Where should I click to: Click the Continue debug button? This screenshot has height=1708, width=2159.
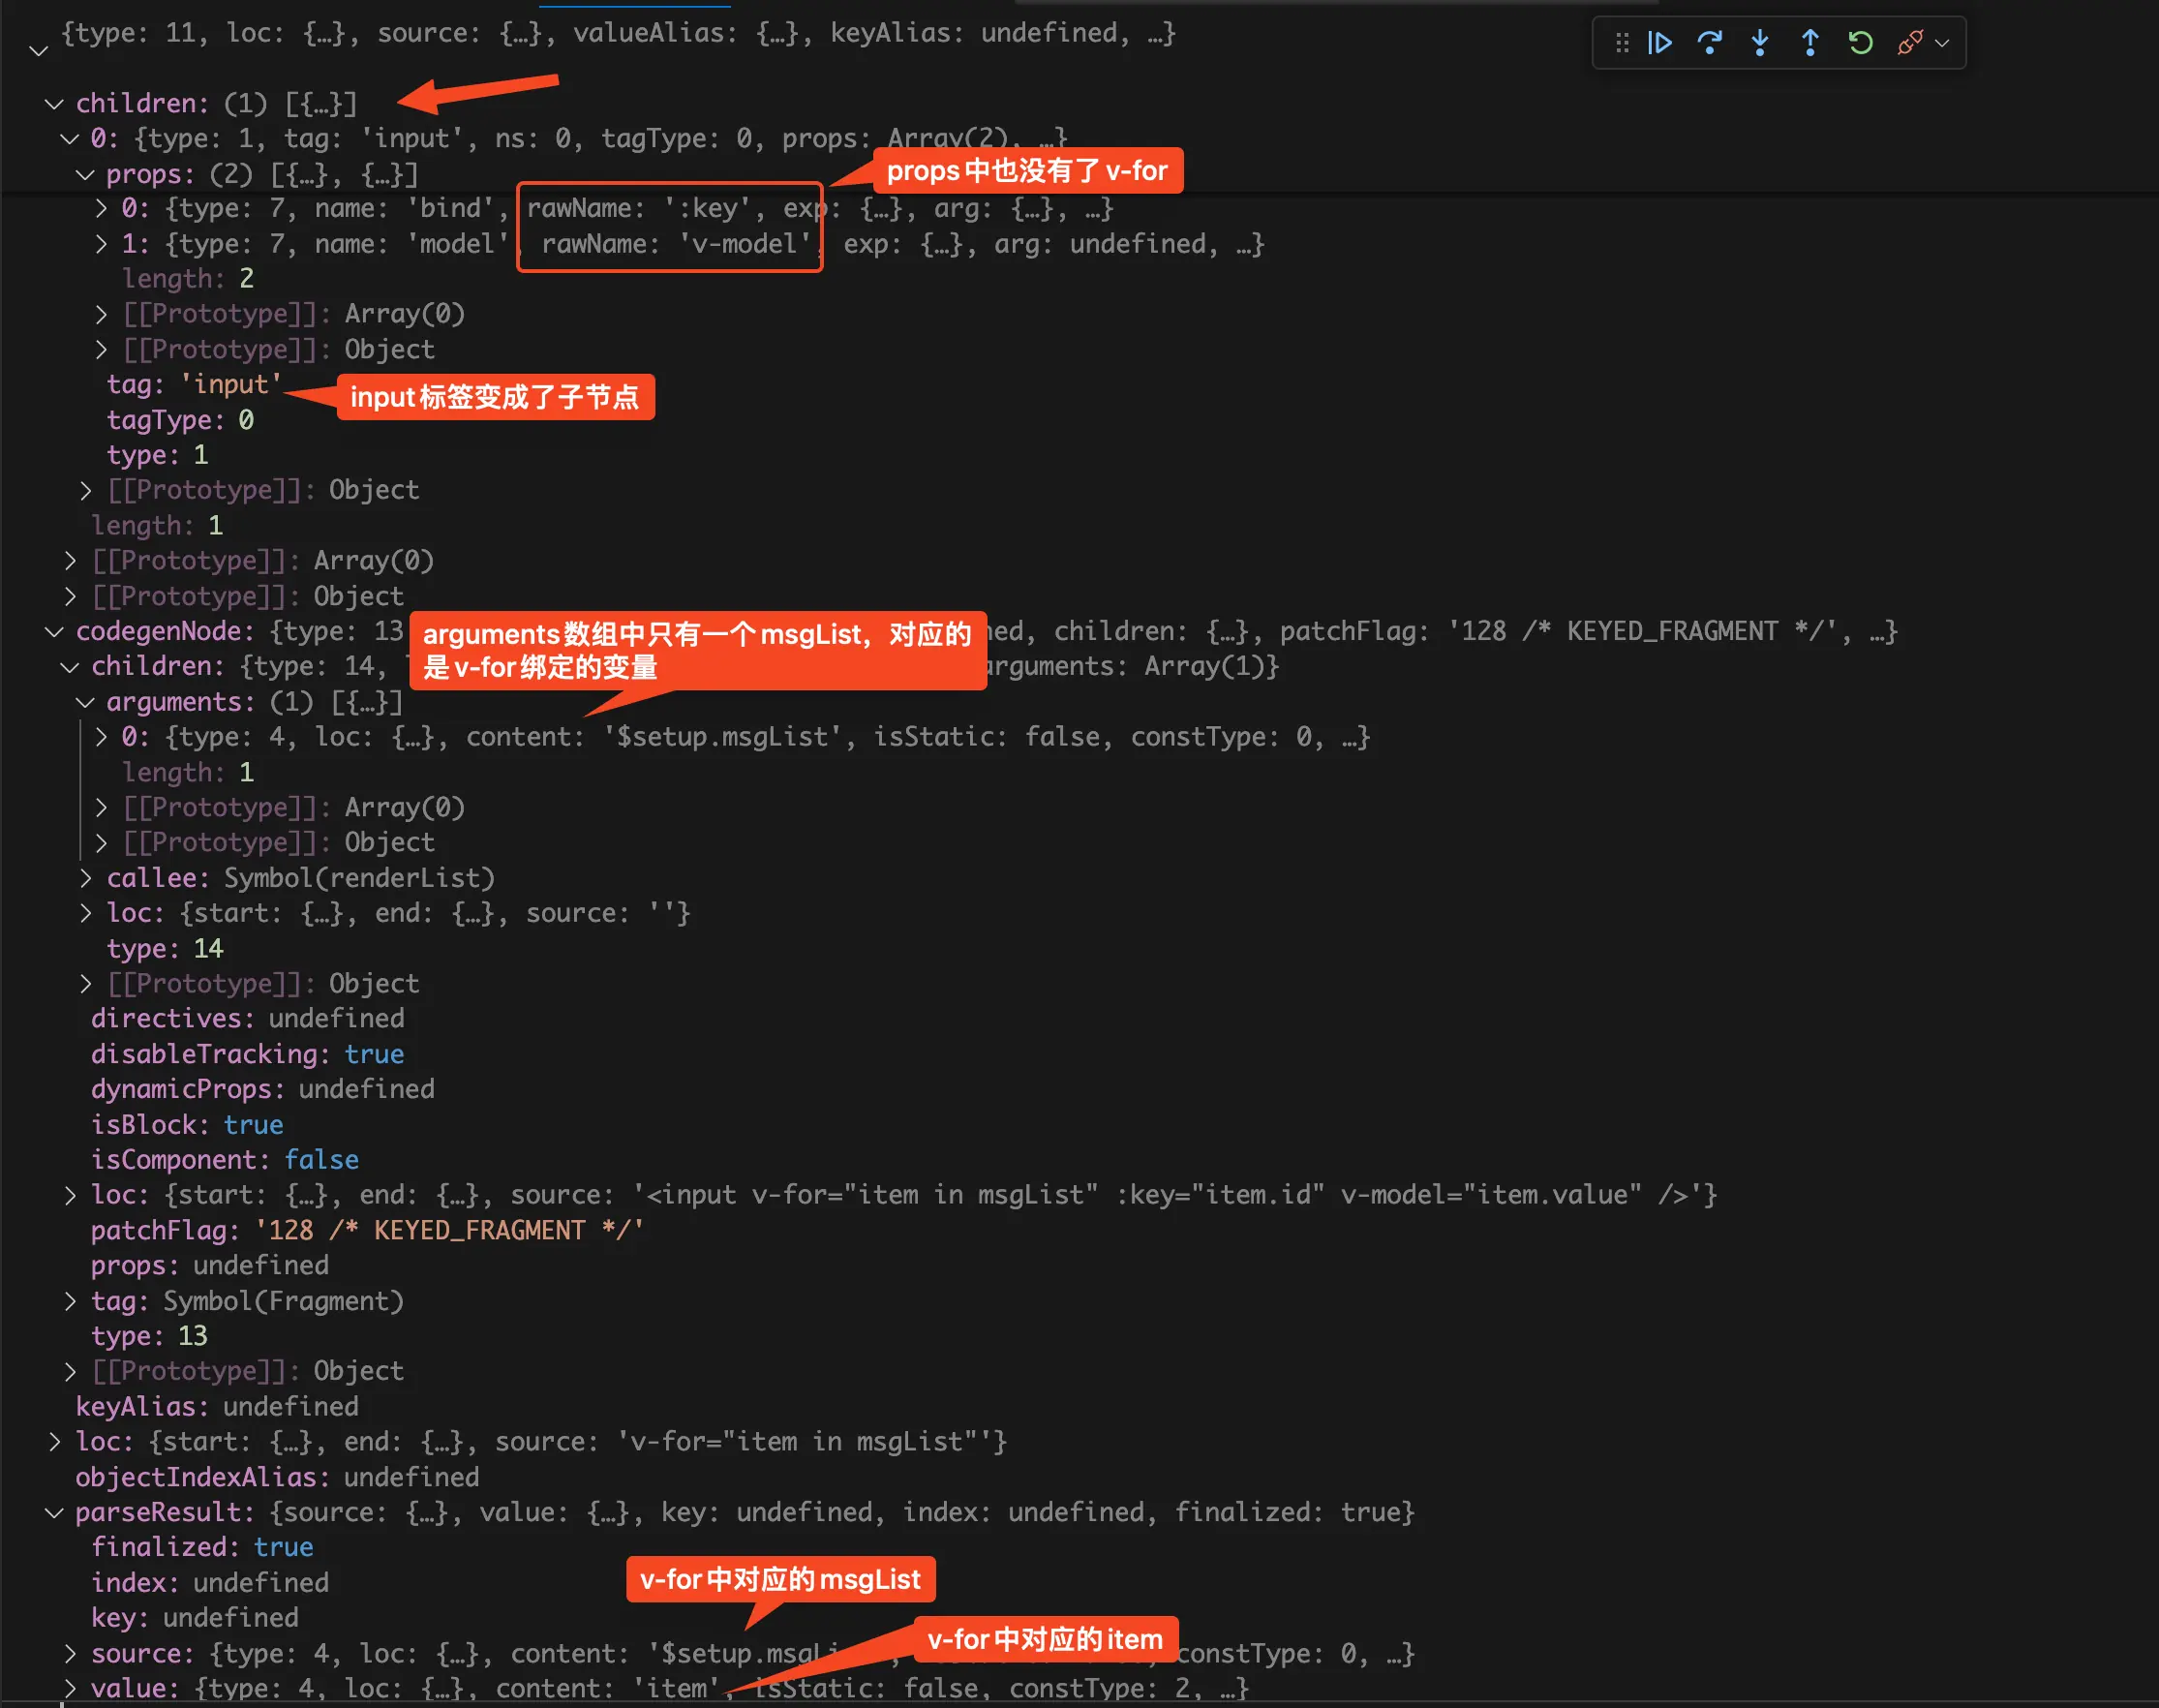[x=1659, y=43]
